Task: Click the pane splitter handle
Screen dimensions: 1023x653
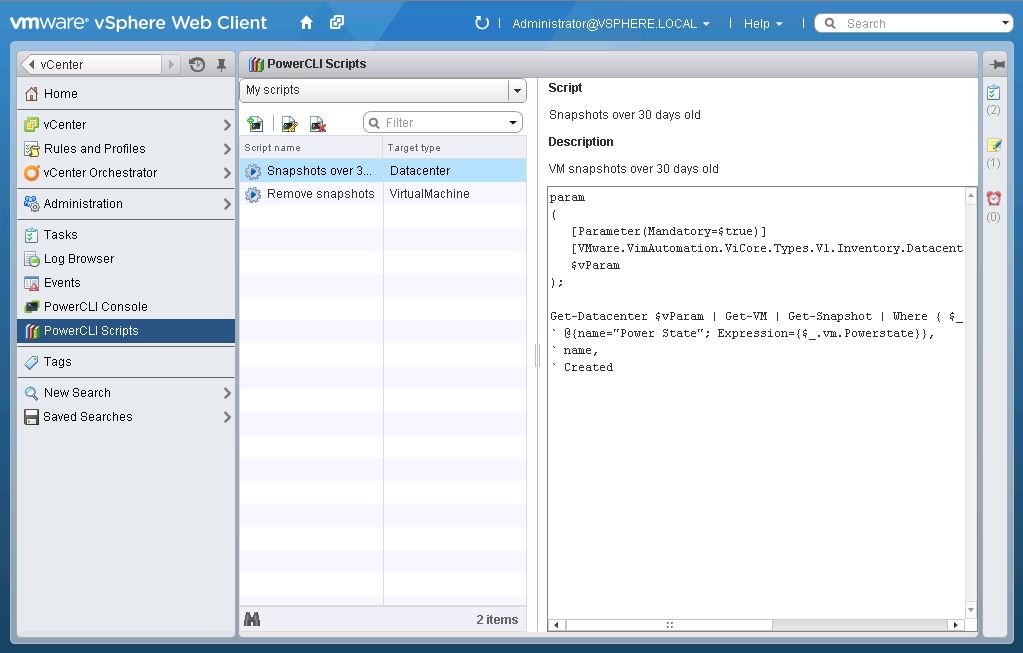Action: (x=538, y=355)
